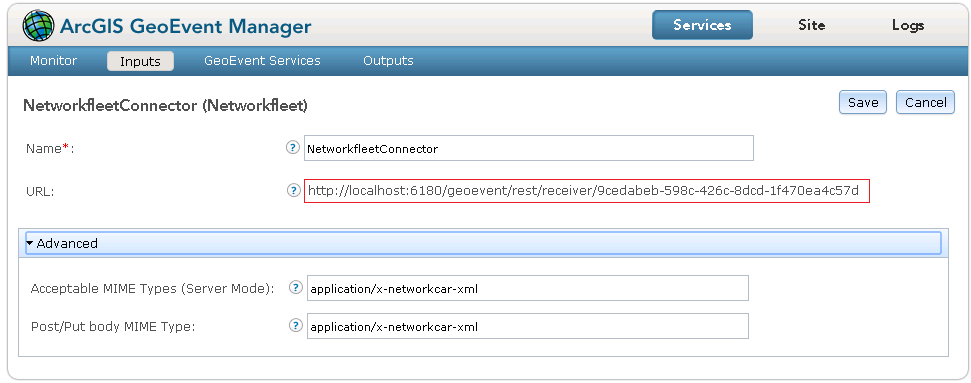Viewport: 971px width, 383px height.
Task: Click 'Acceptable MIME Types (Server Mode):' label
Action: 152,289
